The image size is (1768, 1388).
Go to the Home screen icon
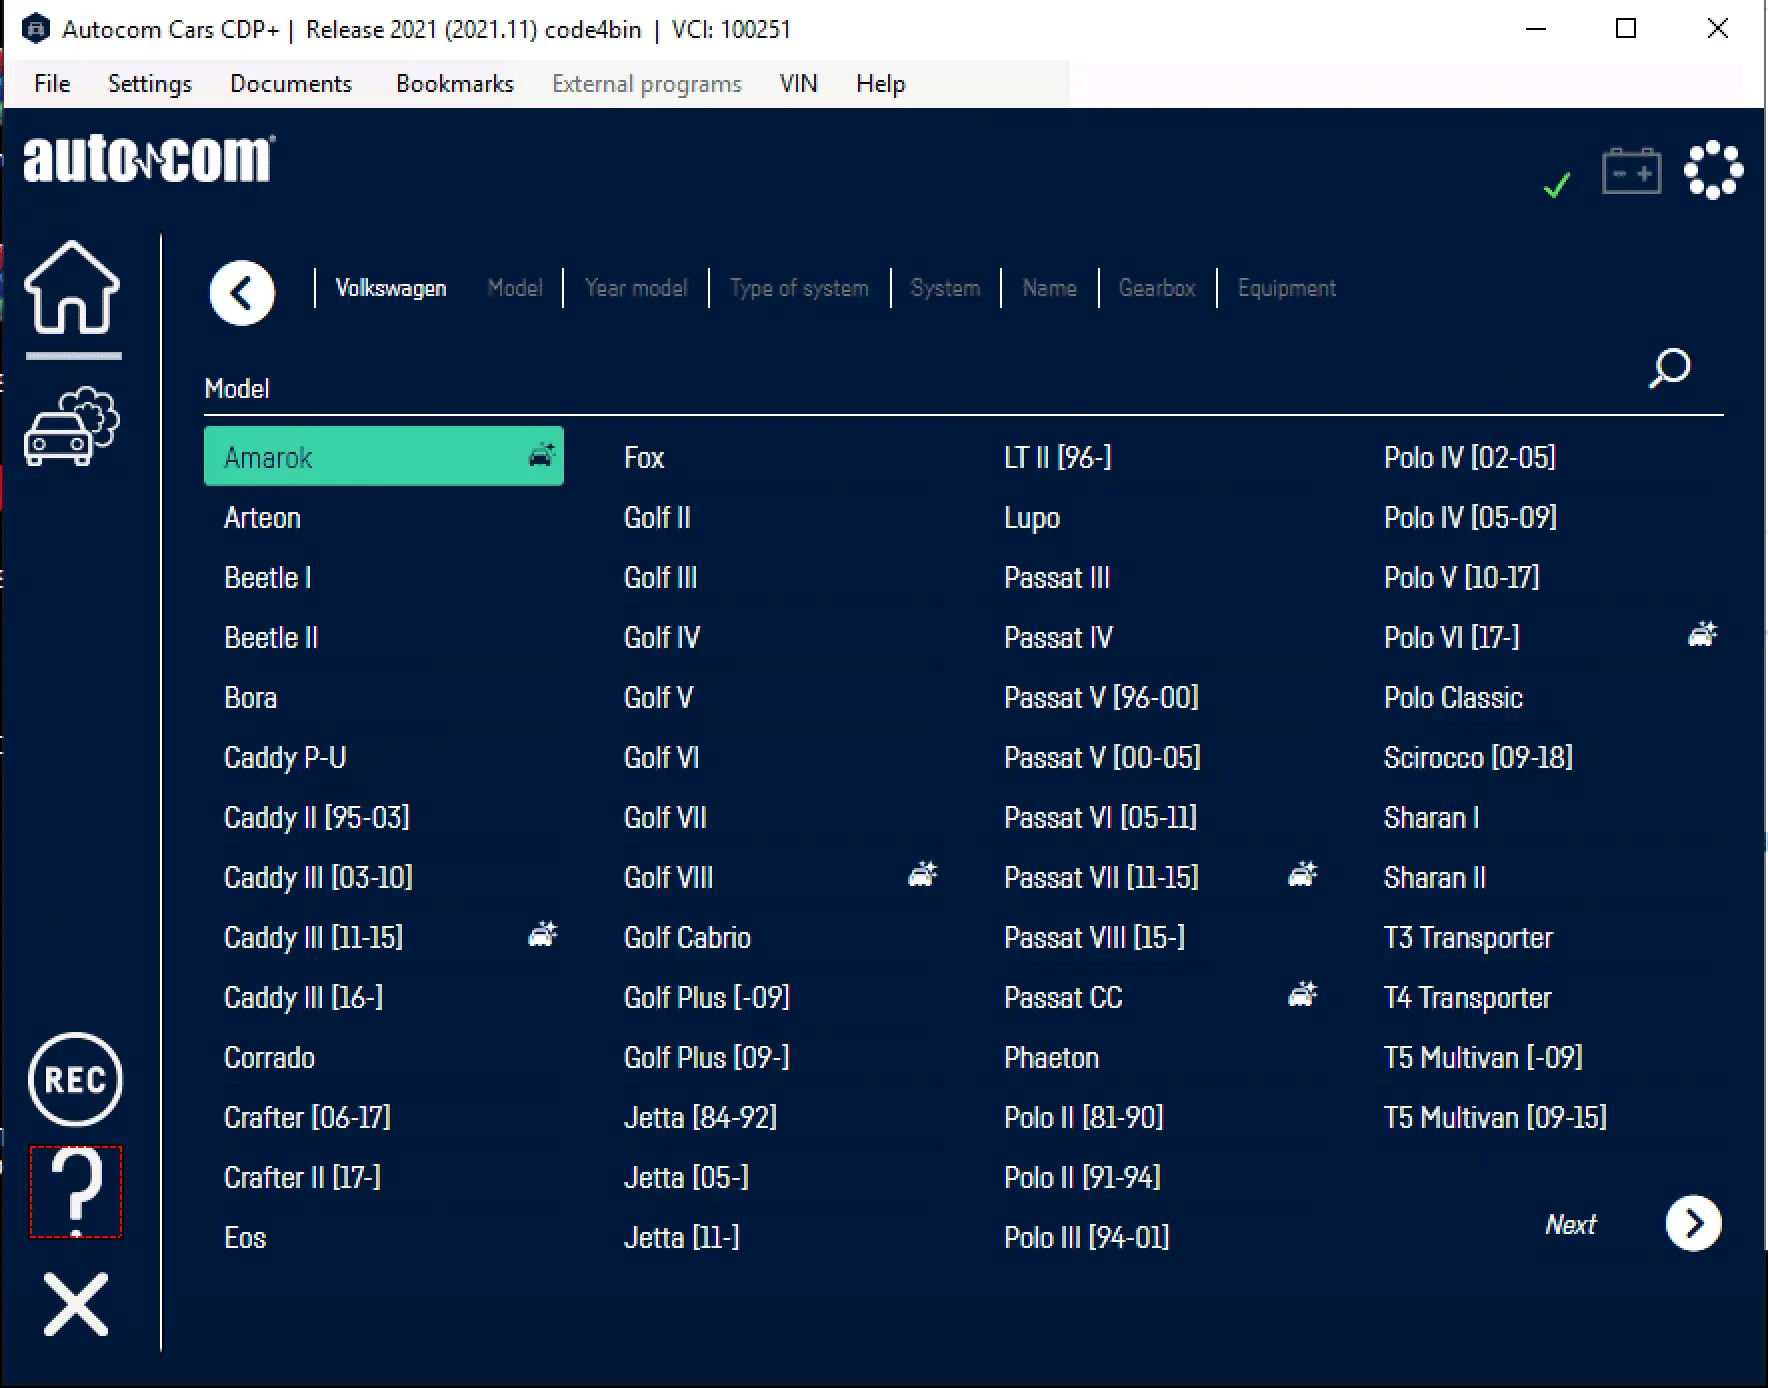[72, 288]
